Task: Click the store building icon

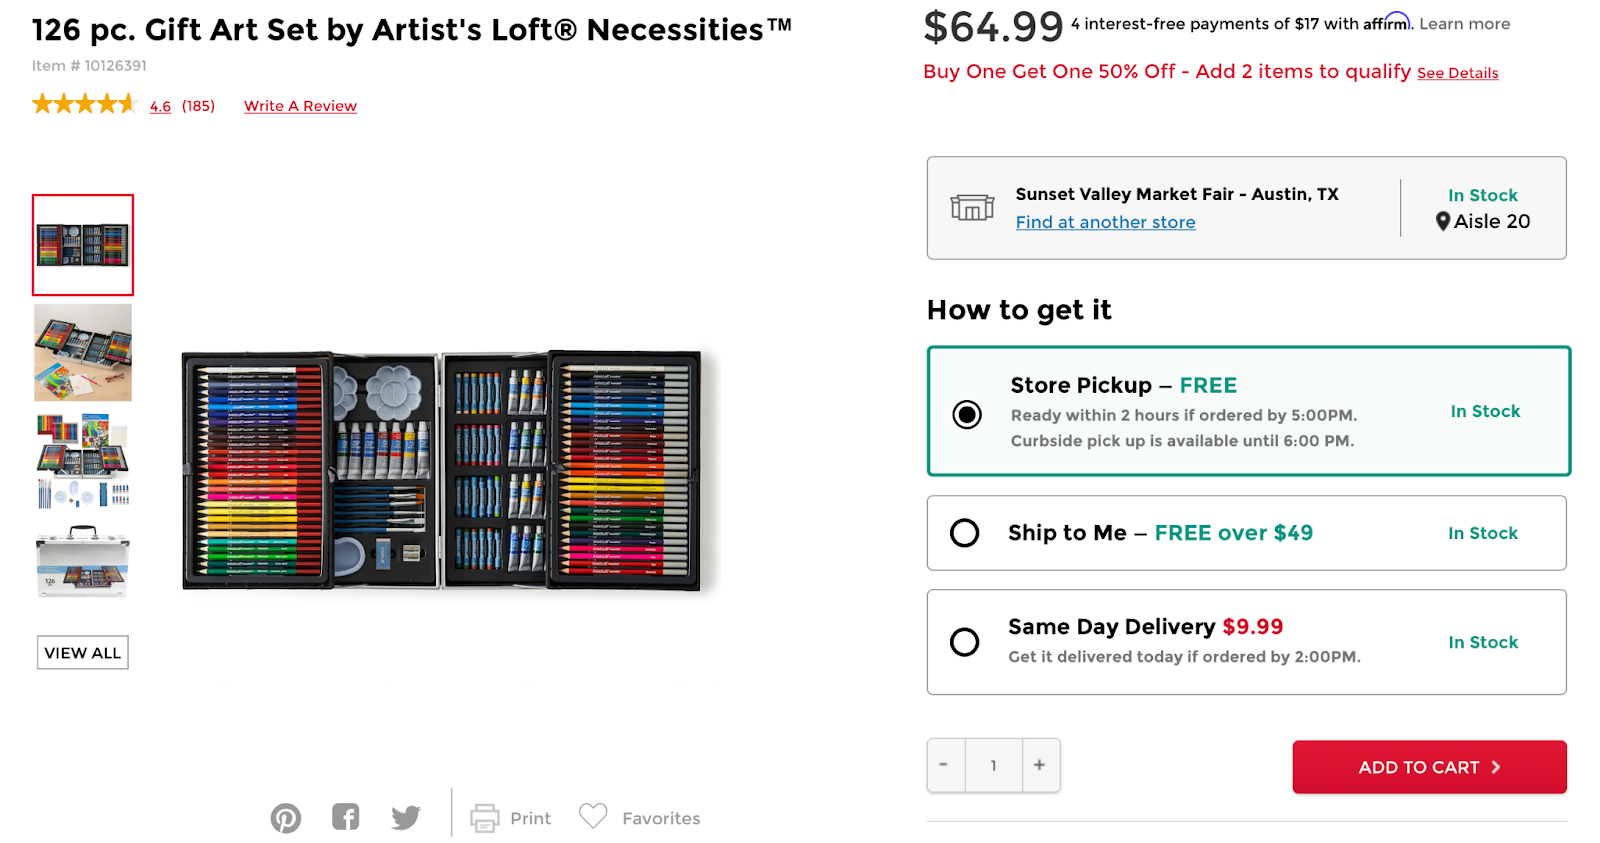Action: 972,208
